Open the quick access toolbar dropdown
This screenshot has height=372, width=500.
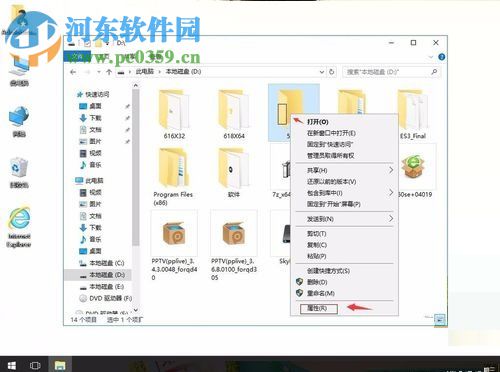click(108, 43)
